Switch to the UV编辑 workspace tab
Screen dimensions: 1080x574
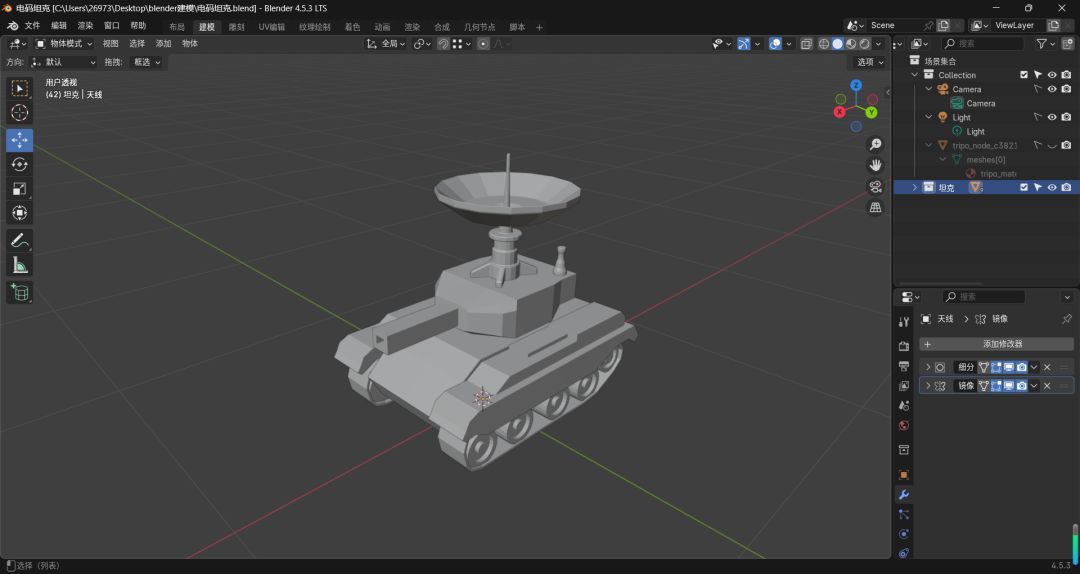pyautogui.click(x=271, y=27)
